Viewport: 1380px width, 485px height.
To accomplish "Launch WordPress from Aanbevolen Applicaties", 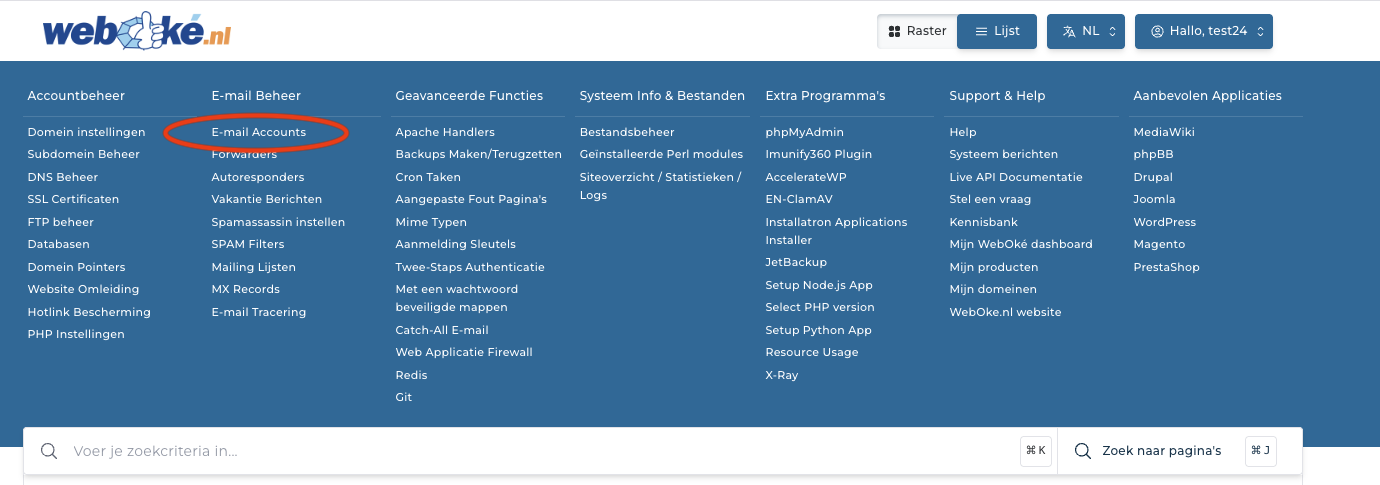I will (1164, 222).
